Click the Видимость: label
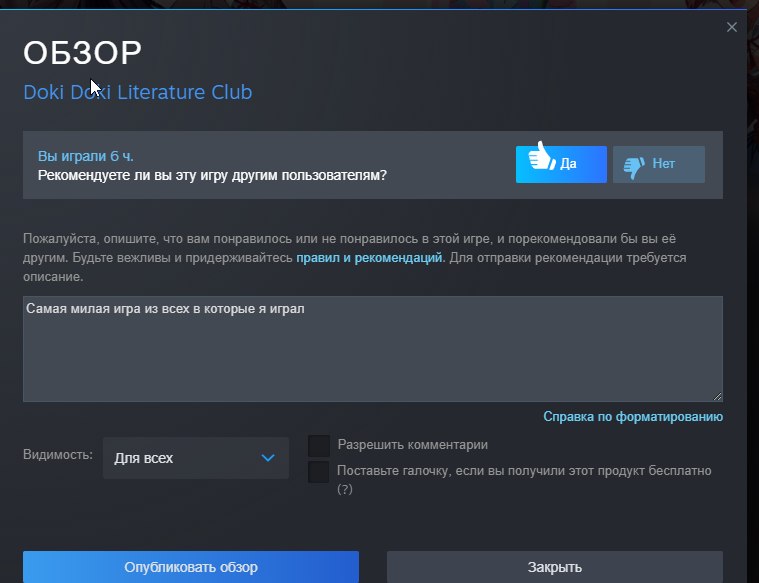759x583 pixels. (x=58, y=455)
